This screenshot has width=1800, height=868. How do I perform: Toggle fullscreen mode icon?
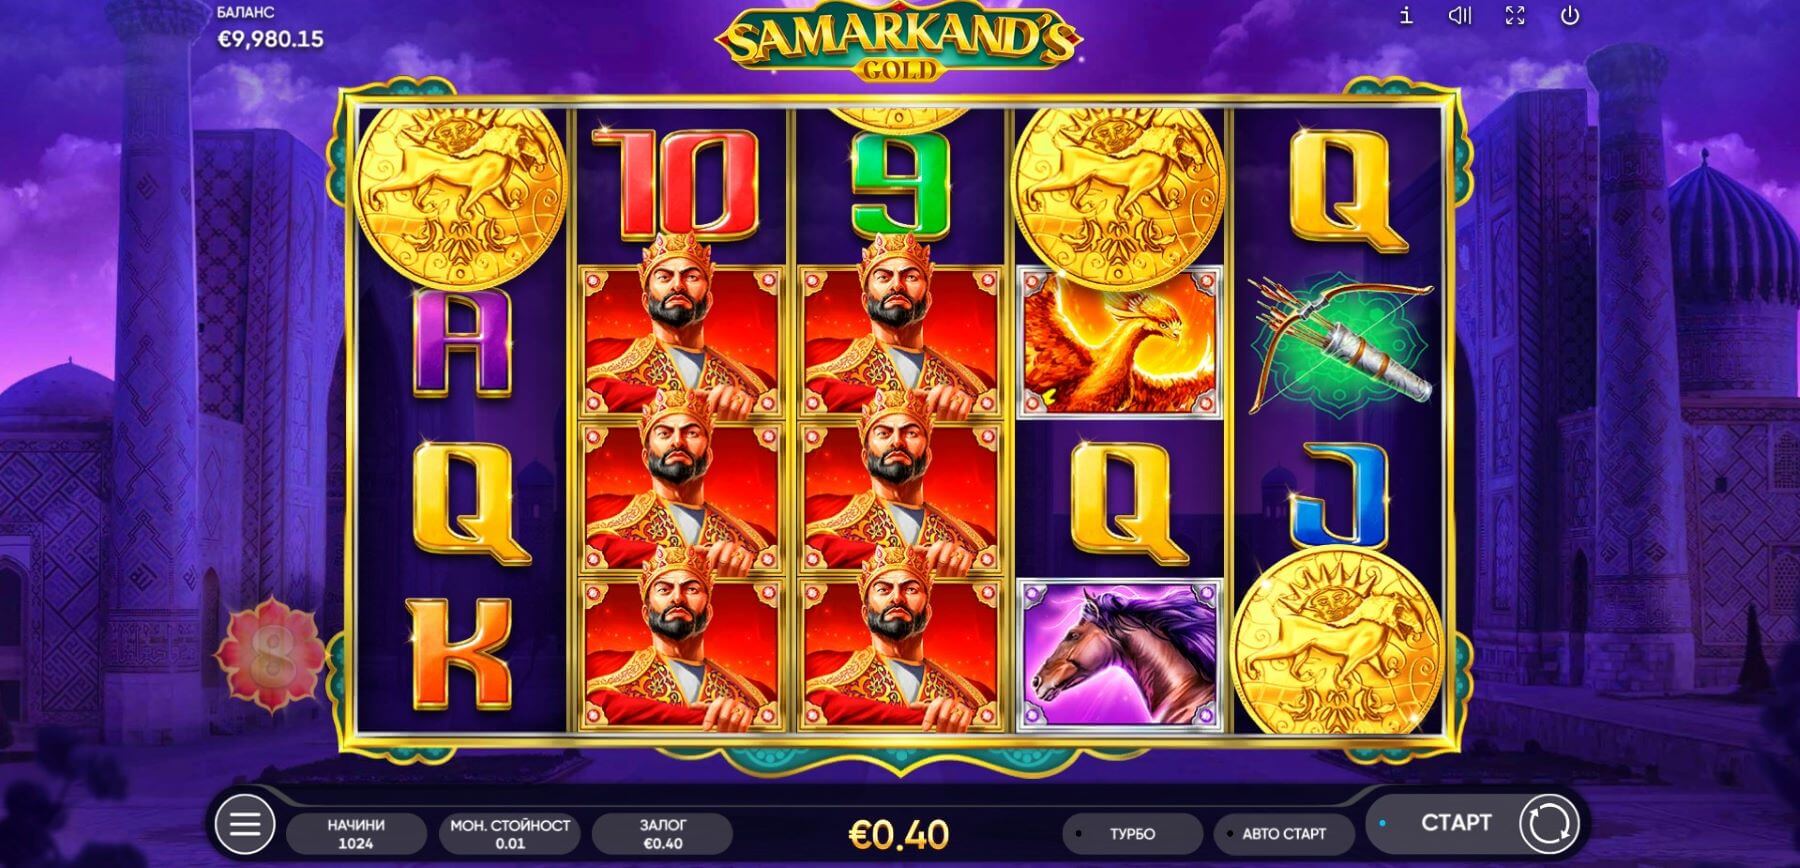pos(1515,16)
